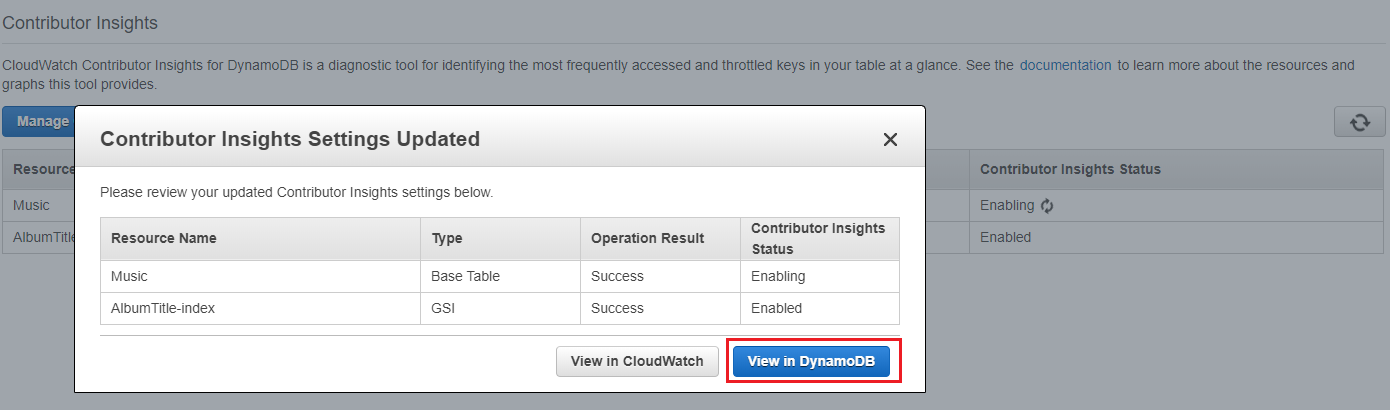Screen dimensions: 1390x410
Task: Click the Enabling status in dialog table
Action: (x=820, y=276)
